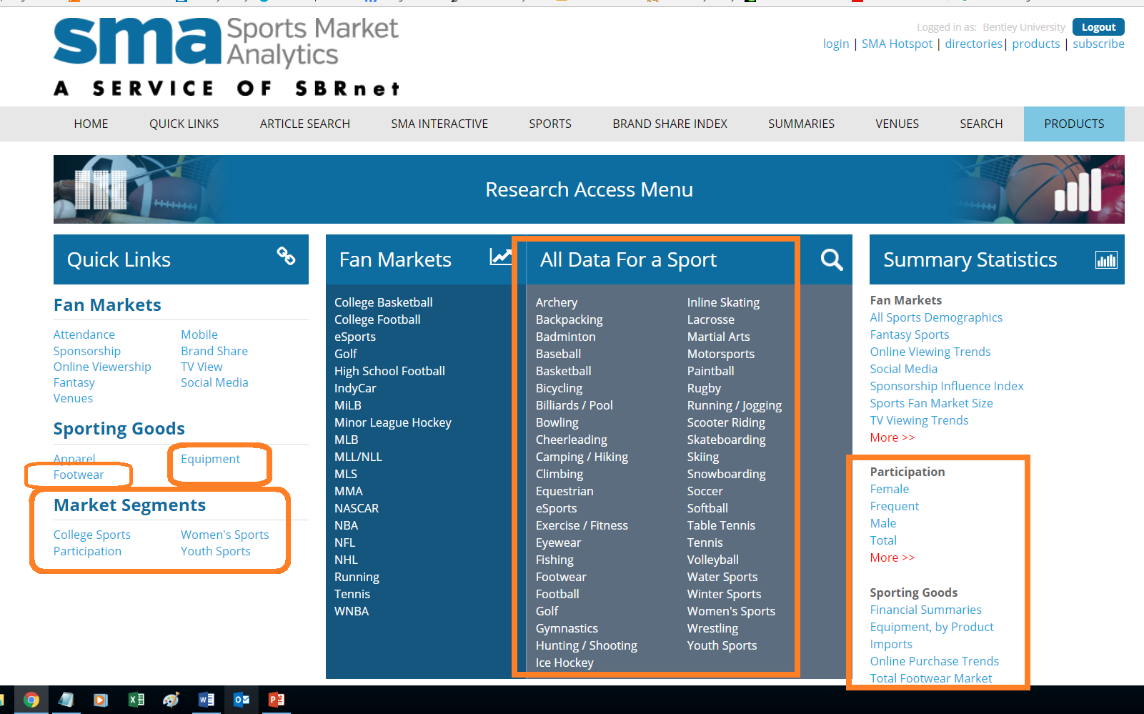Select NASCAR in Fan Markets
The width and height of the screenshot is (1144, 714).
pos(357,508)
